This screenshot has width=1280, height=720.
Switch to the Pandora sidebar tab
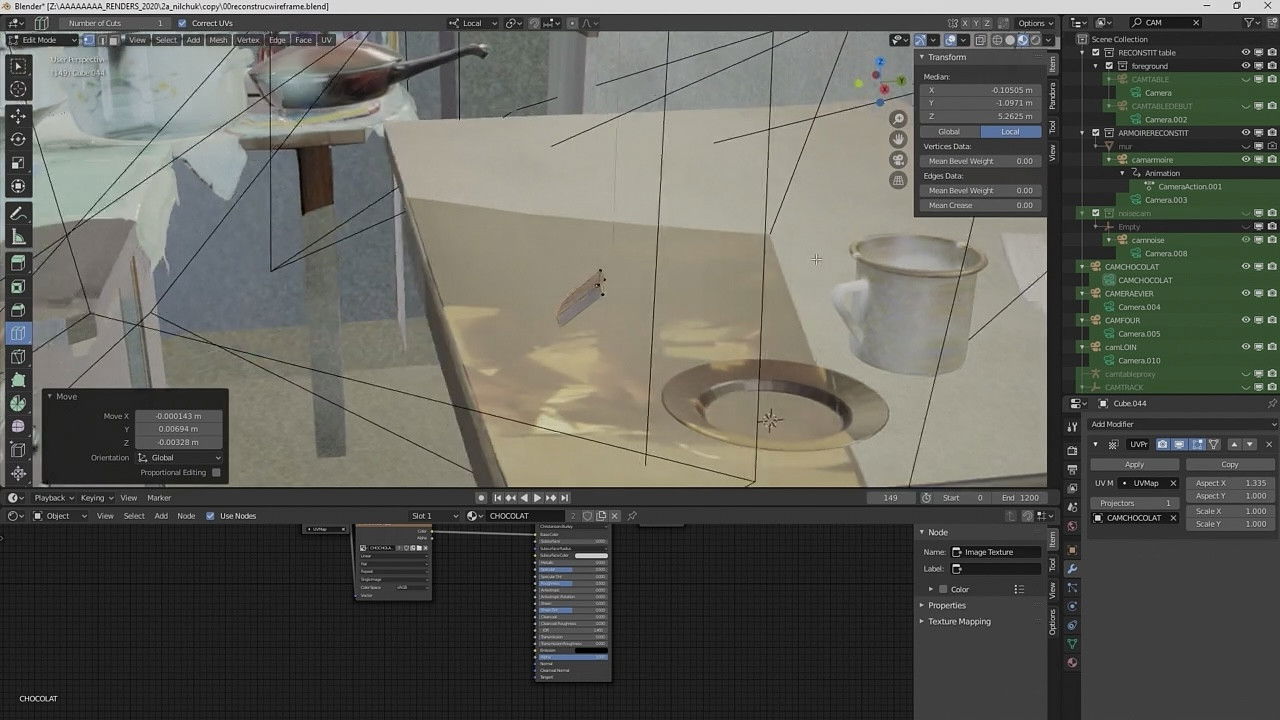[x=1052, y=95]
